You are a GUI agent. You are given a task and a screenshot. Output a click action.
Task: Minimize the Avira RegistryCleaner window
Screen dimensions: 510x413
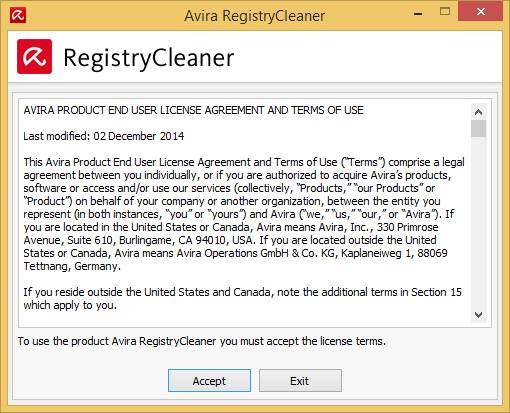point(418,13)
